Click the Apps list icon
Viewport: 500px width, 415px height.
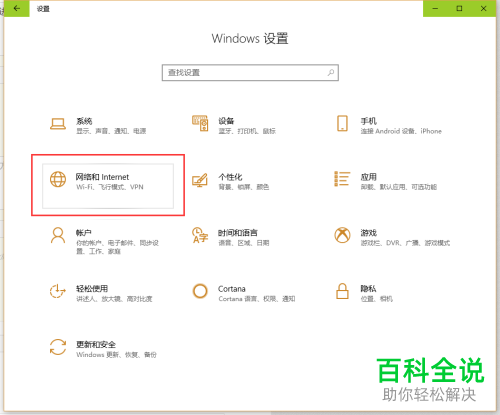(x=342, y=179)
